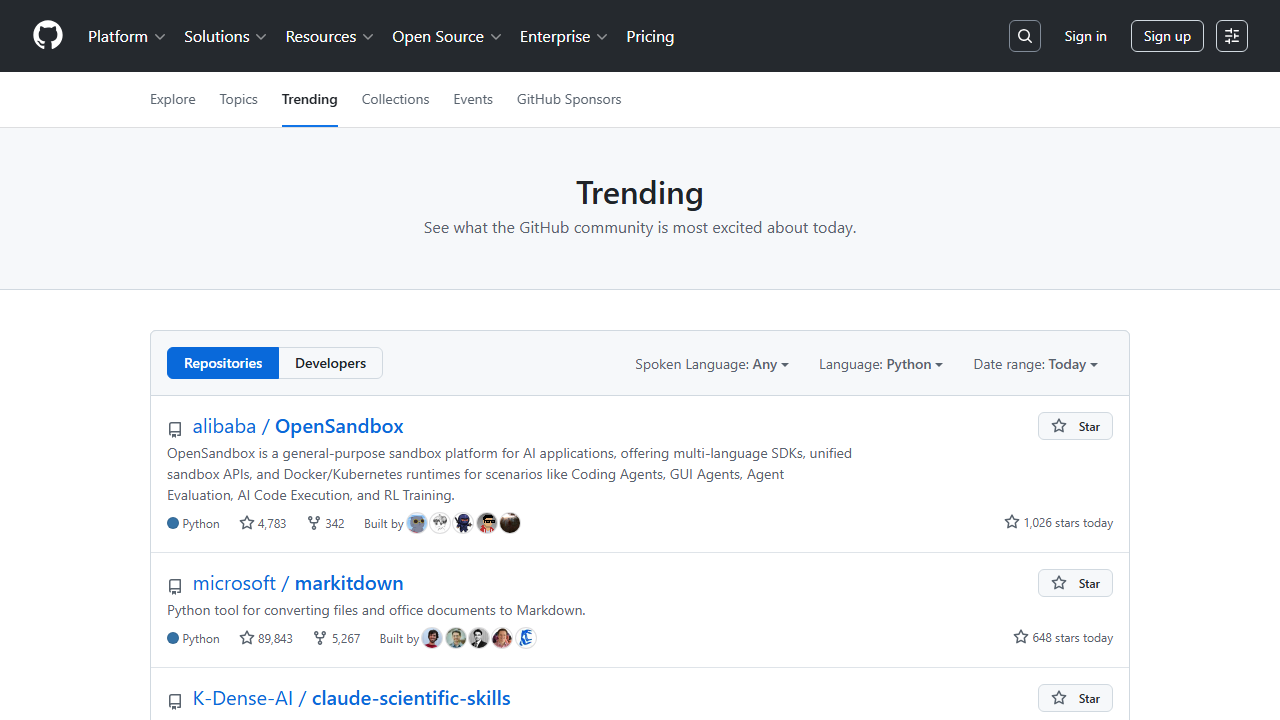The image size is (1280, 720).
Task: Open OpenSandbox forks count 342
Action: tap(326, 523)
